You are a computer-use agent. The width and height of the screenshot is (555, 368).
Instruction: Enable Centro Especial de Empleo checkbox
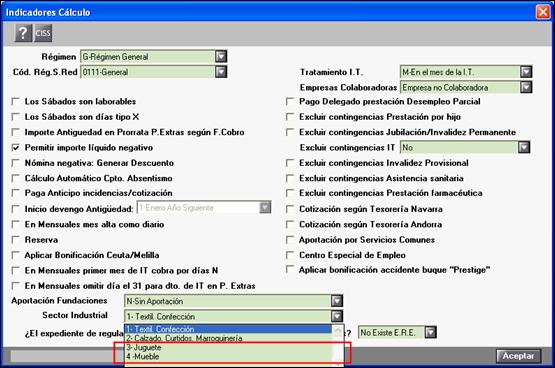point(290,255)
